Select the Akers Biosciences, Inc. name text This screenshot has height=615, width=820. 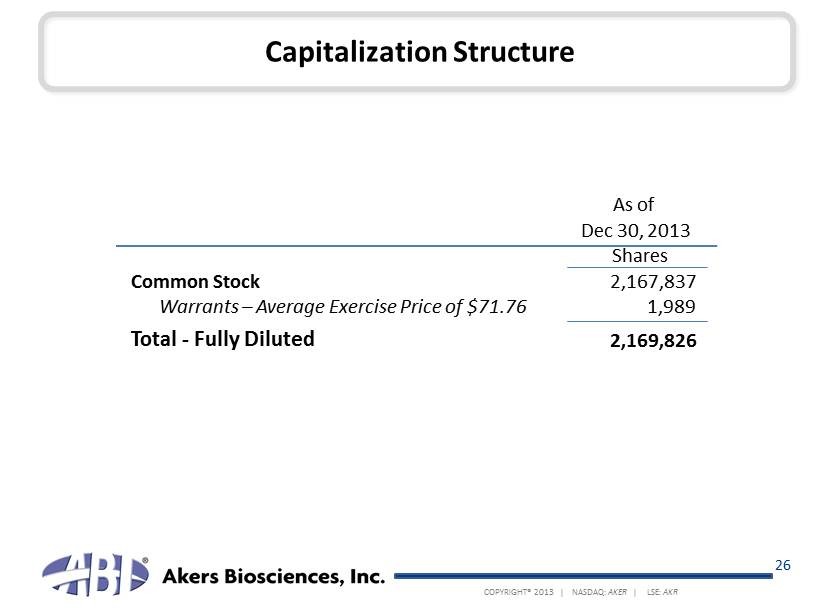tap(273, 577)
